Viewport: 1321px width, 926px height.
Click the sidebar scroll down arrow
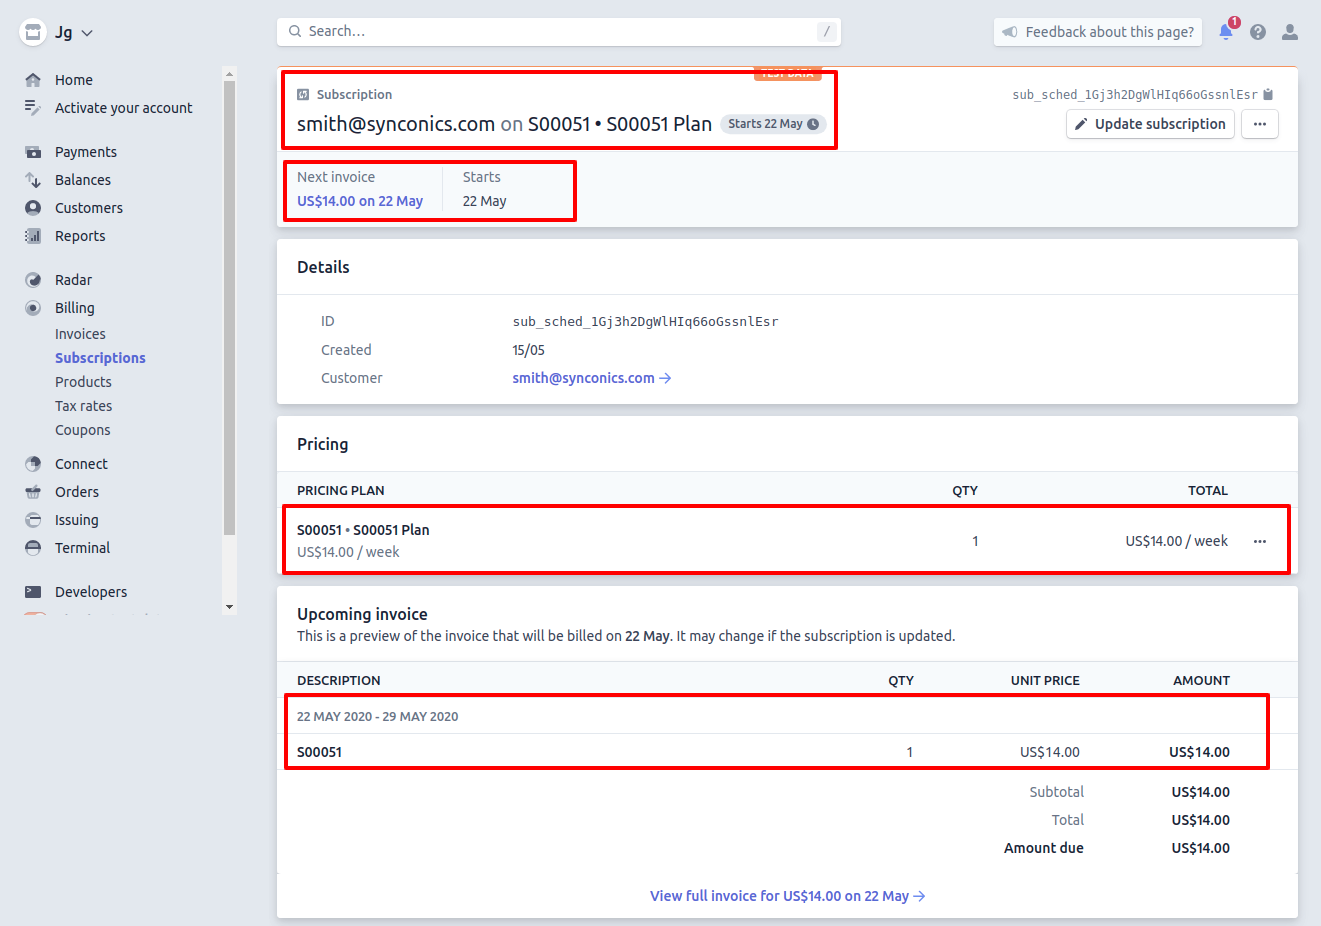click(x=229, y=607)
